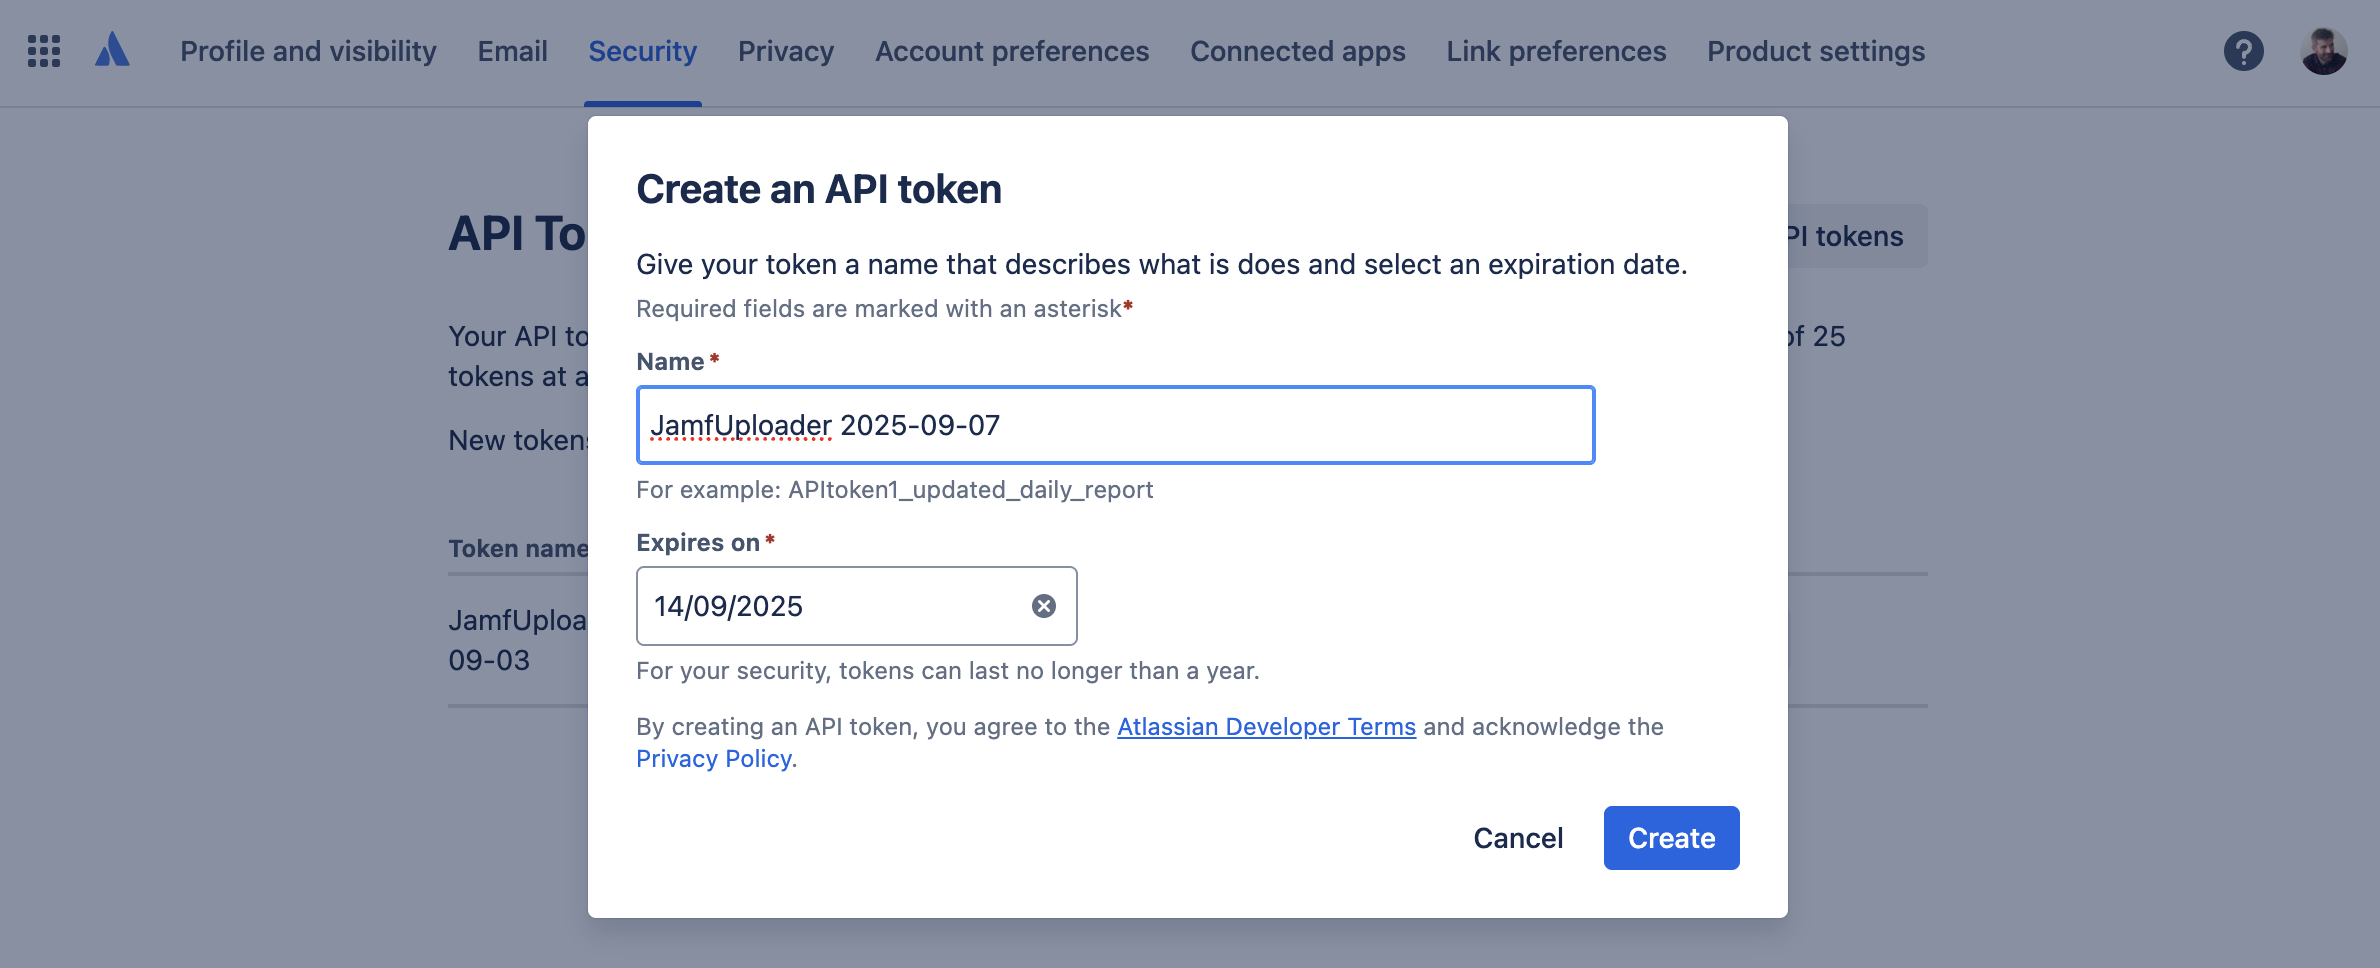The image size is (2380, 968).
Task: Switch to the Email tab
Action: [512, 51]
